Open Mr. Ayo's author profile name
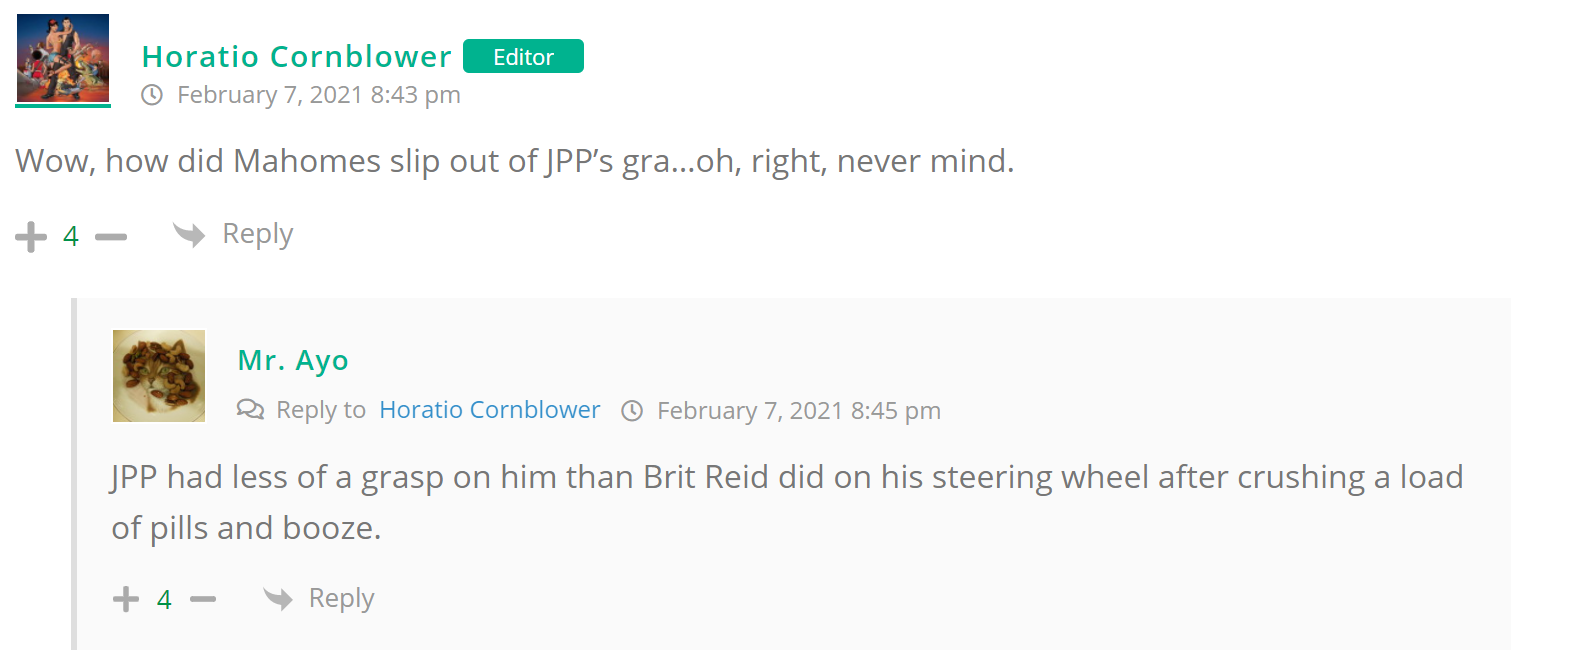Screen dimensions: 1572x659 point(293,360)
